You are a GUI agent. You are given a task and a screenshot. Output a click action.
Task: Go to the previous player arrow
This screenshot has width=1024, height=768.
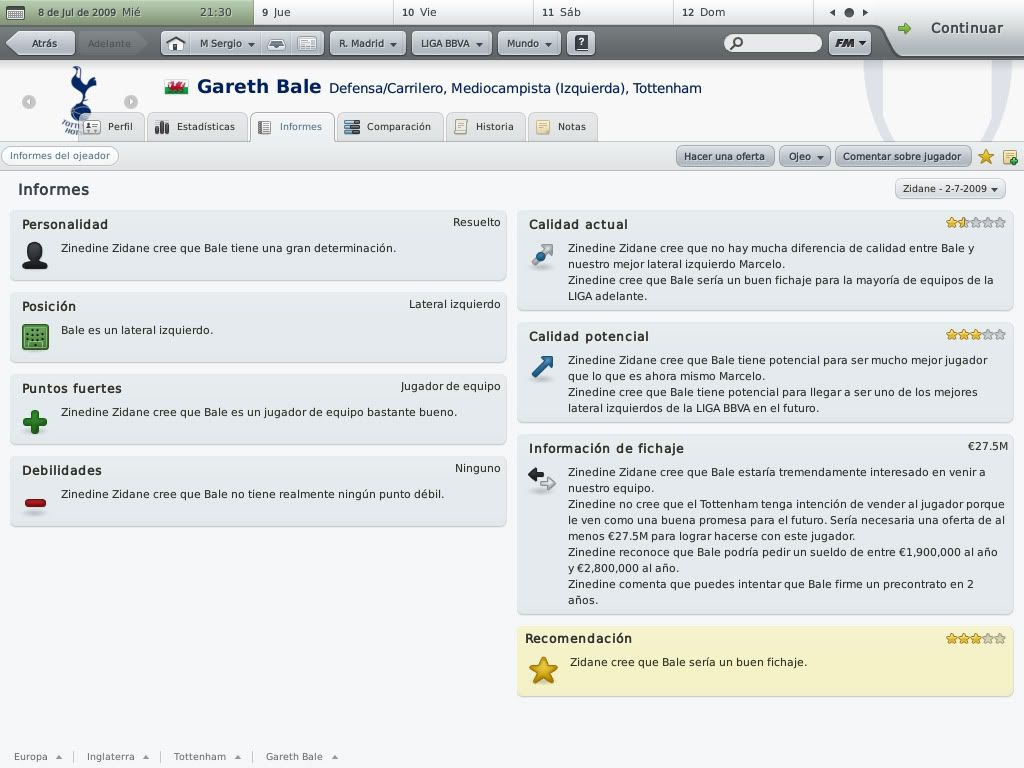tap(29, 101)
